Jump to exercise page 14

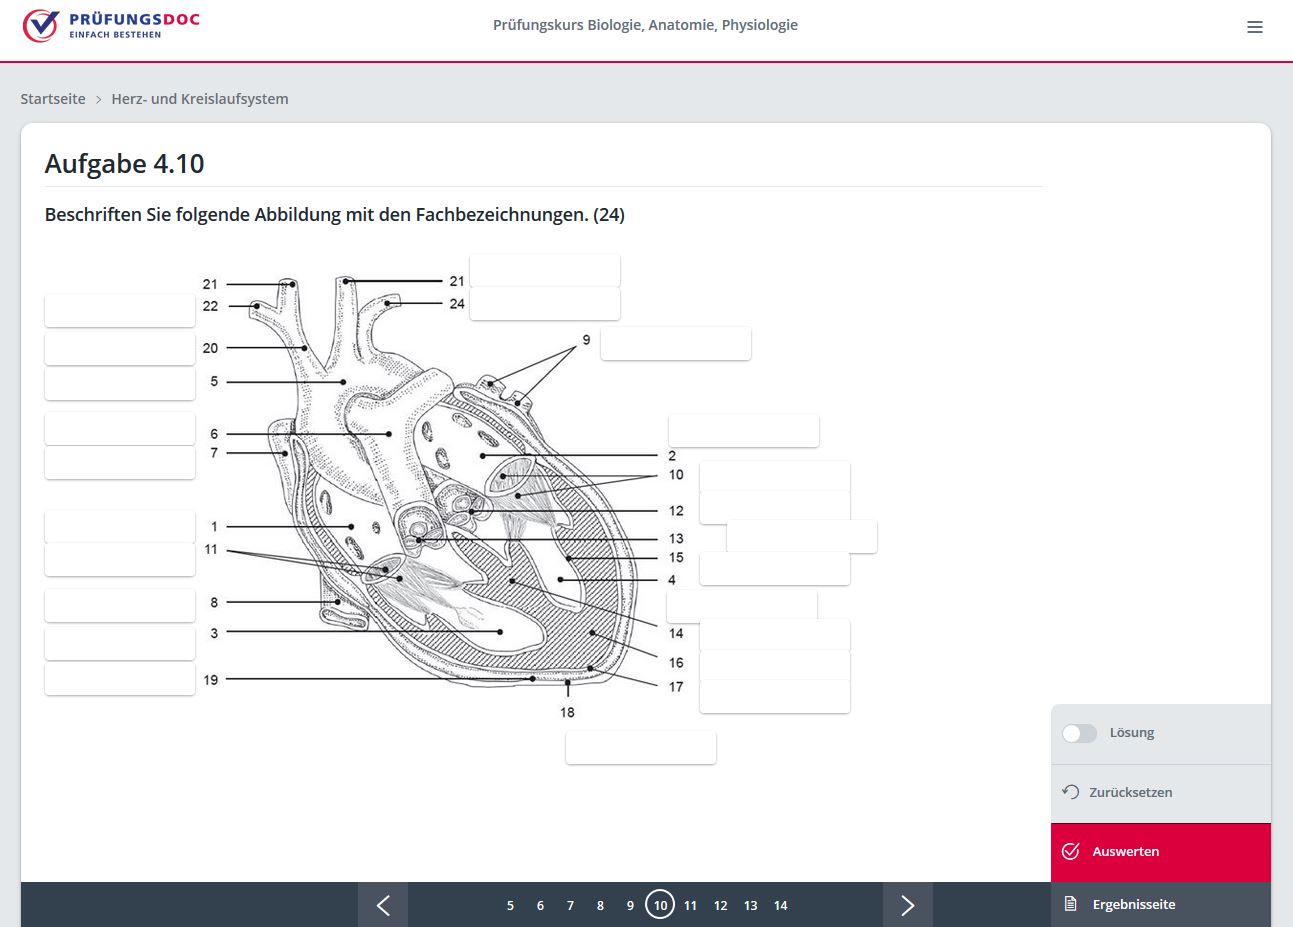click(x=780, y=905)
